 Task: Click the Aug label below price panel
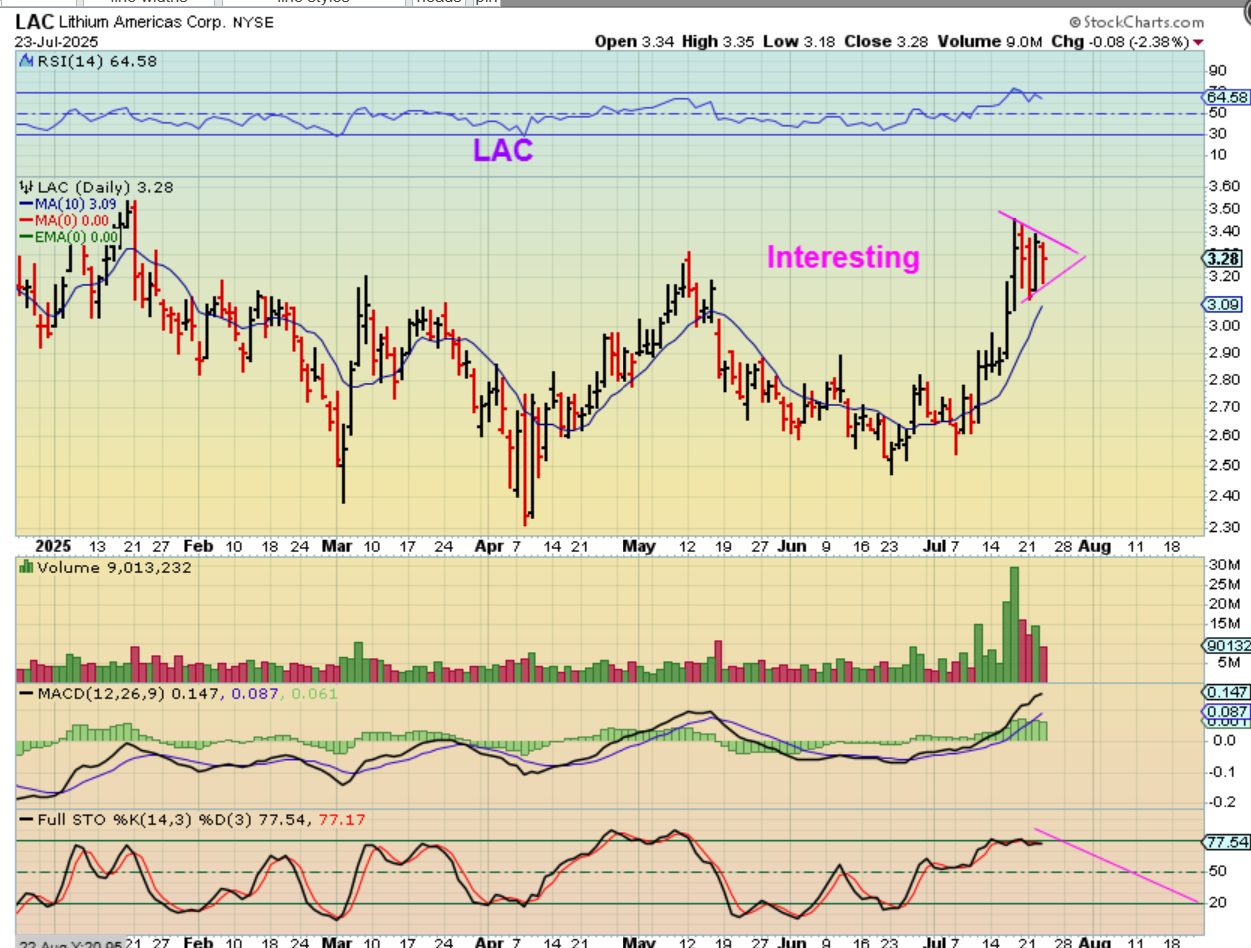pyautogui.click(x=1095, y=547)
